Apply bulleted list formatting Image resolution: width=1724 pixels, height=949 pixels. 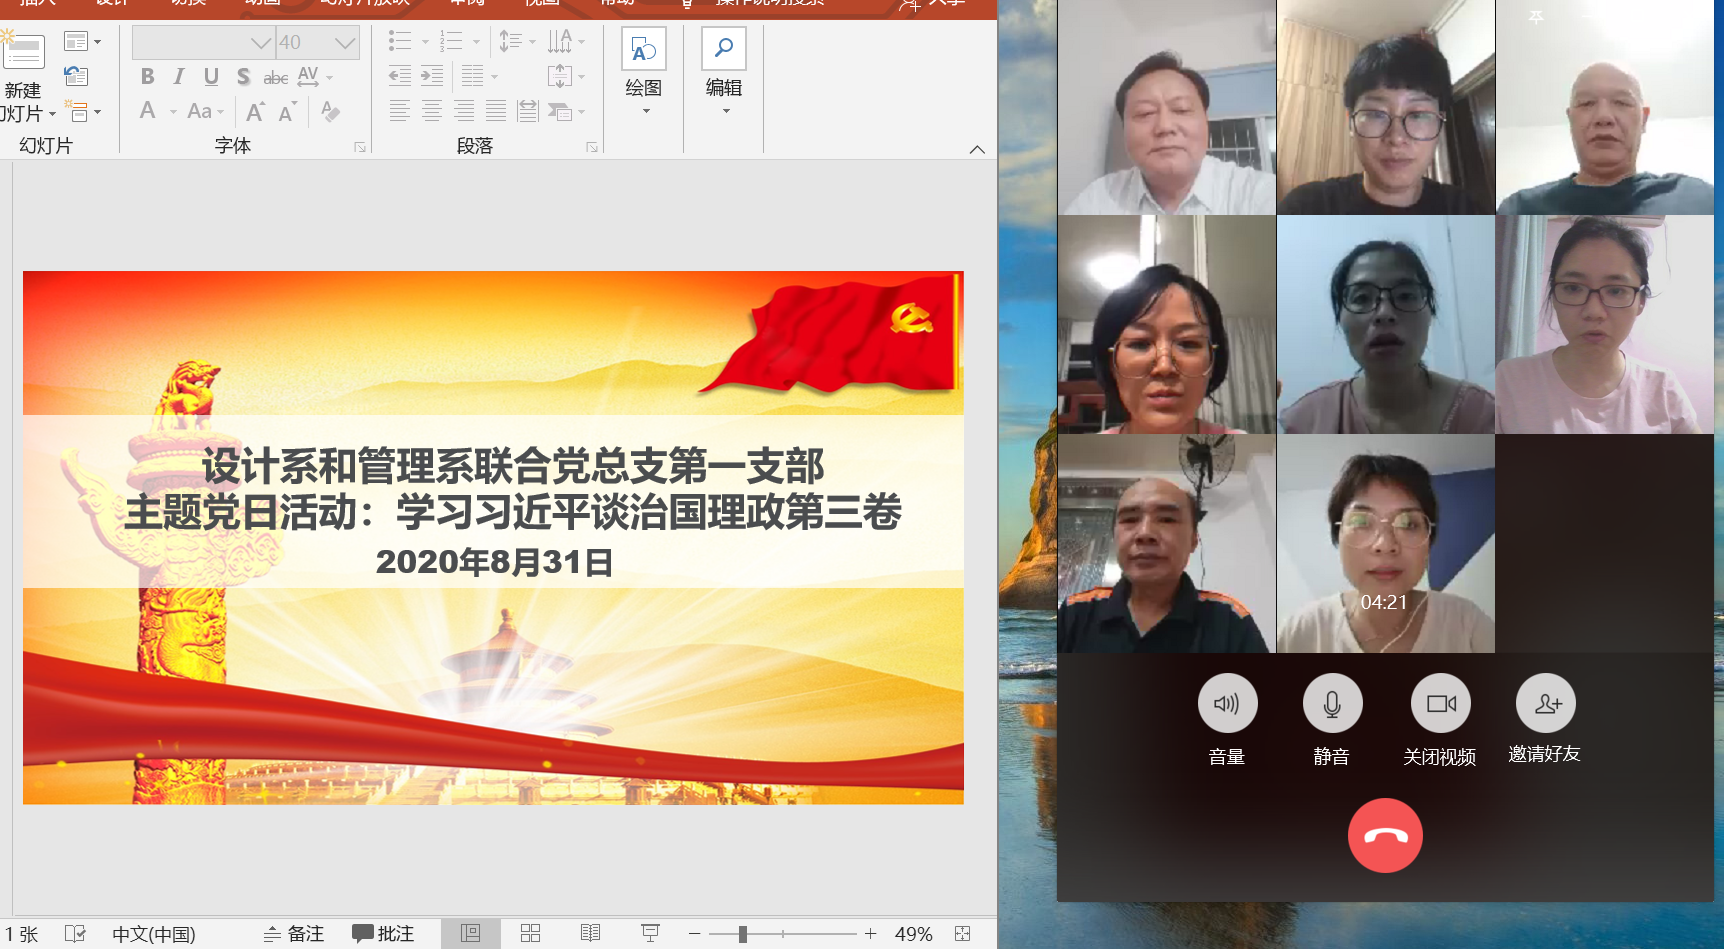pos(398,41)
